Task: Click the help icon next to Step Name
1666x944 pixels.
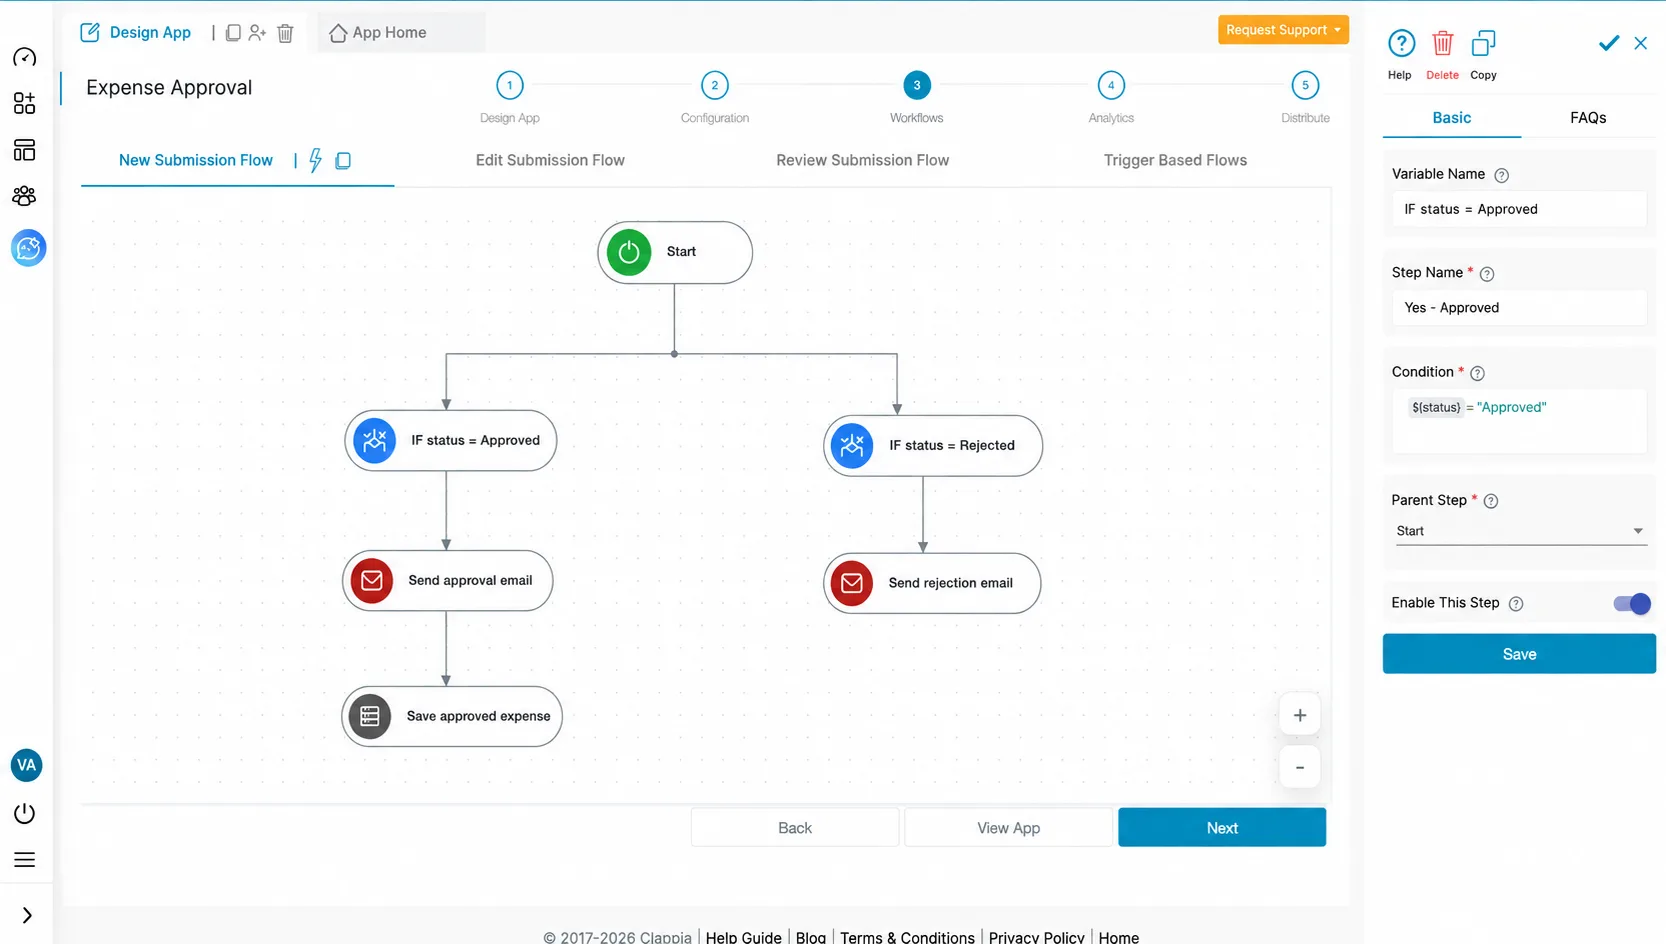Action: pyautogui.click(x=1487, y=274)
